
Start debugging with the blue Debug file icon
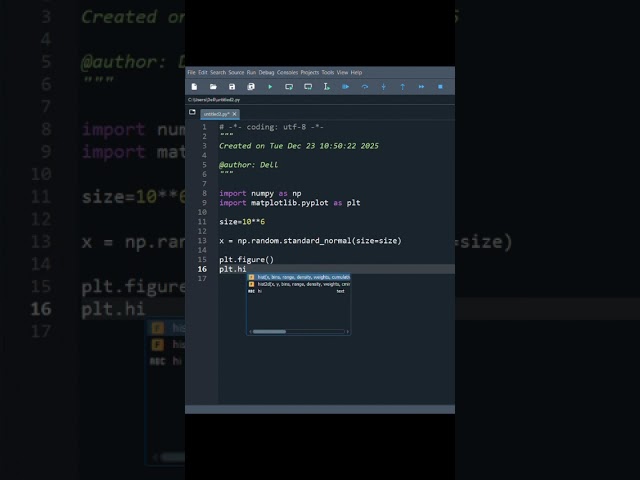click(x=345, y=87)
